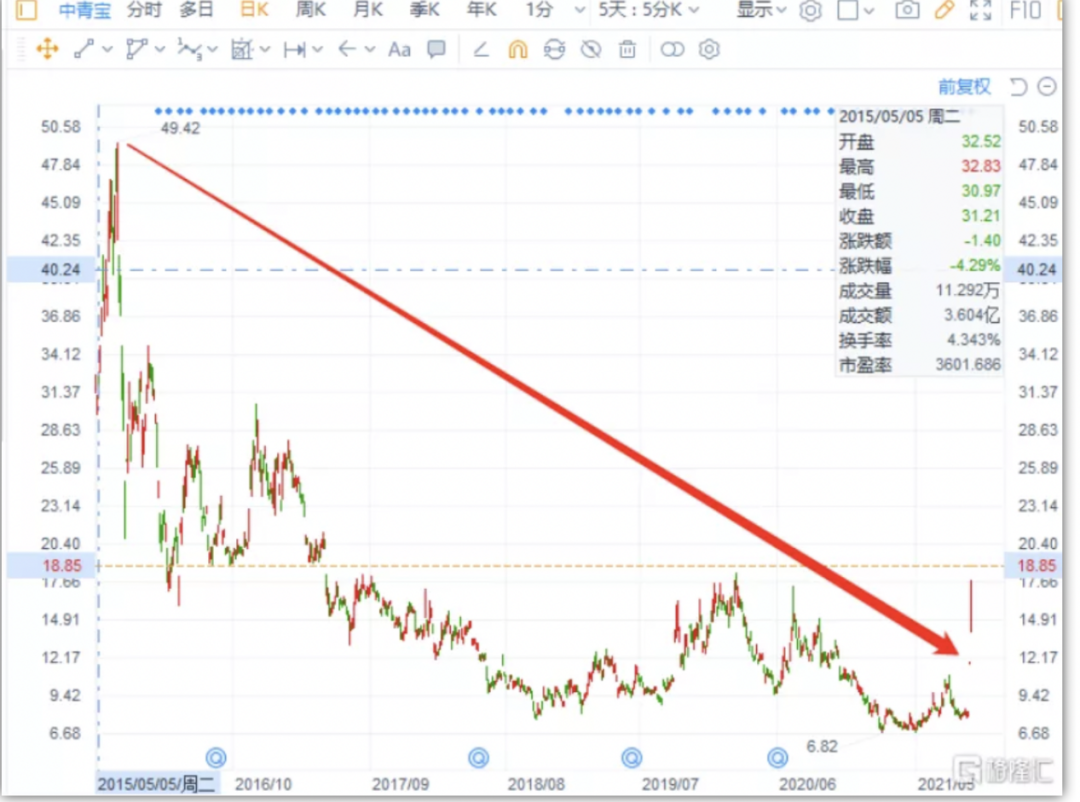Click the orange pencil drawing icon
The width and height of the screenshot is (1080, 802).
coord(944,11)
